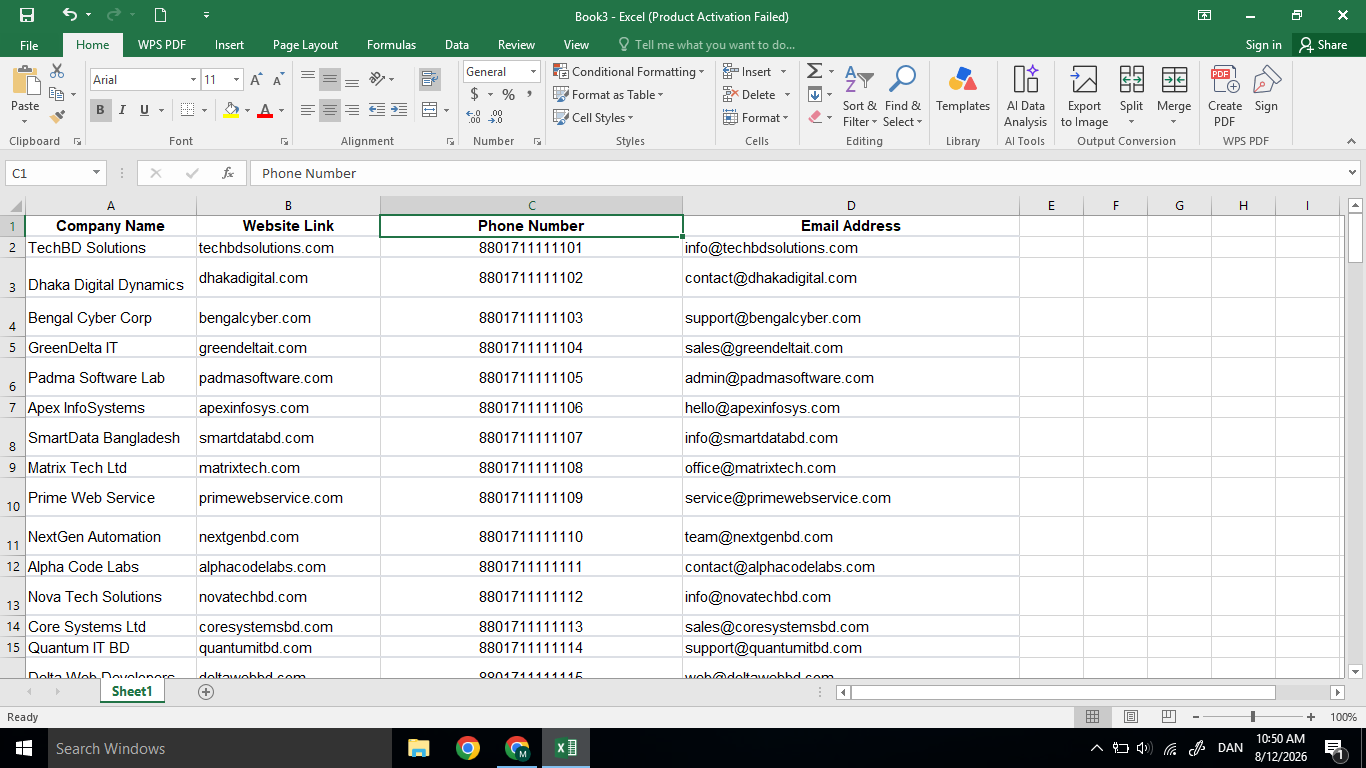Click the Format cells button
The image size is (1366, 768).
[757, 118]
